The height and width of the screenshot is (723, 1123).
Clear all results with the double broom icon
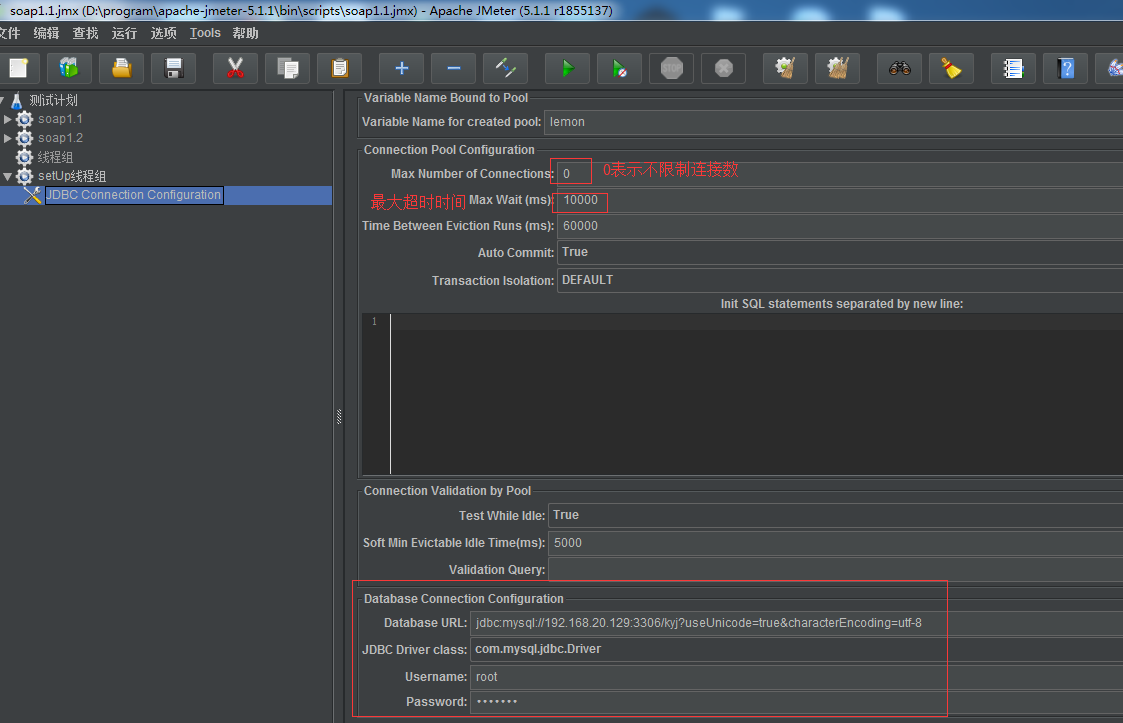pyautogui.click(x=837, y=68)
